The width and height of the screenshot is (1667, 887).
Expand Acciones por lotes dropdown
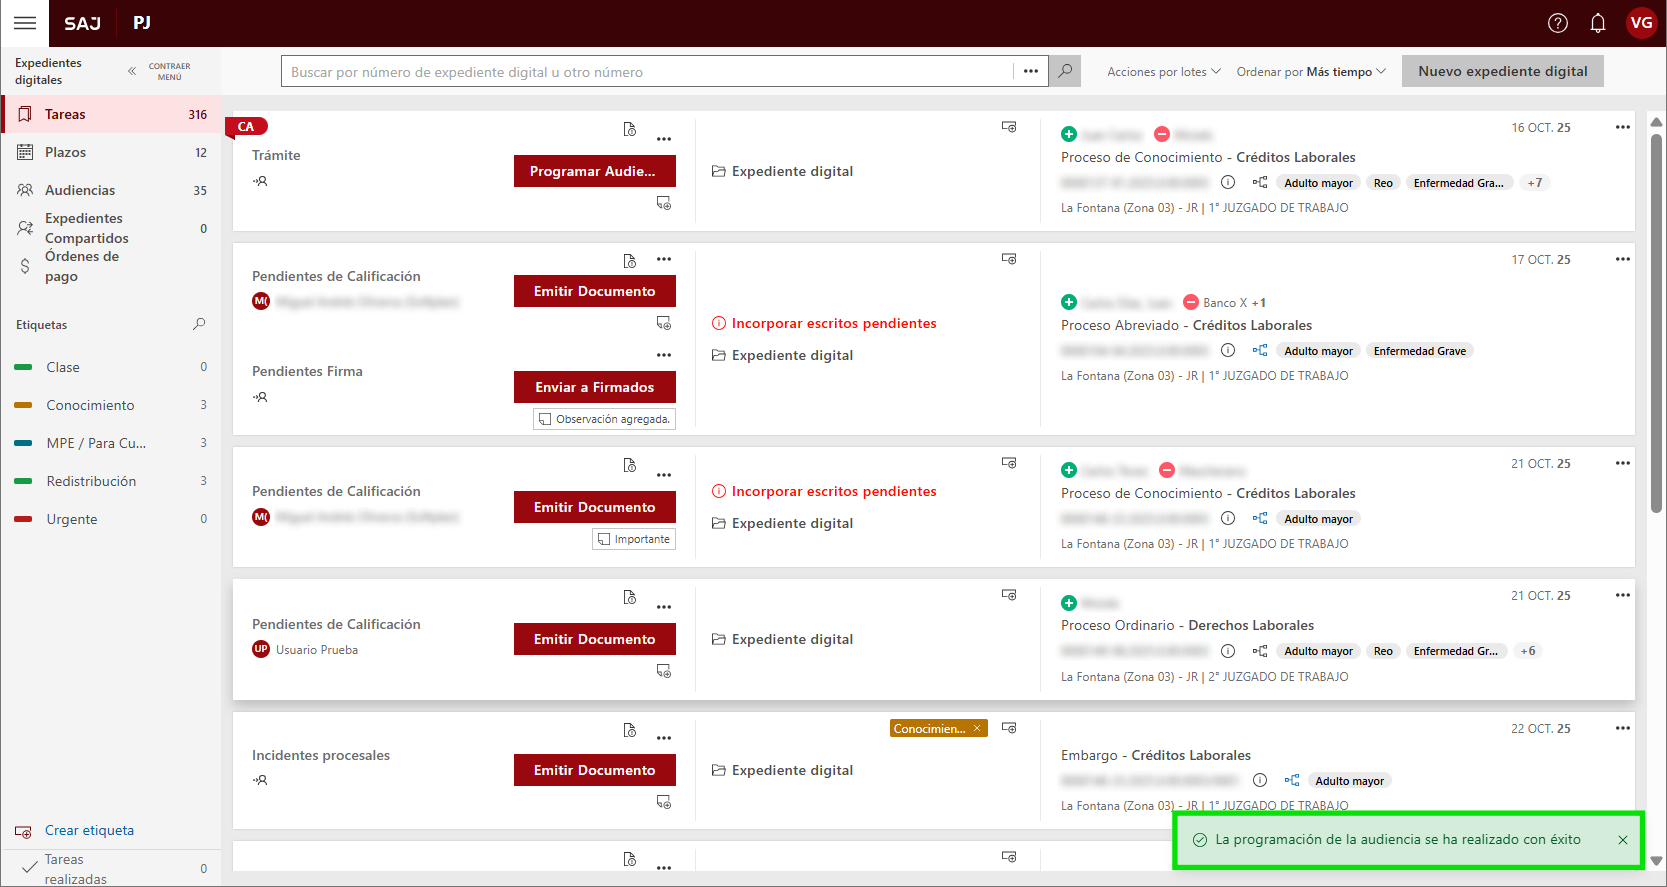[1163, 72]
